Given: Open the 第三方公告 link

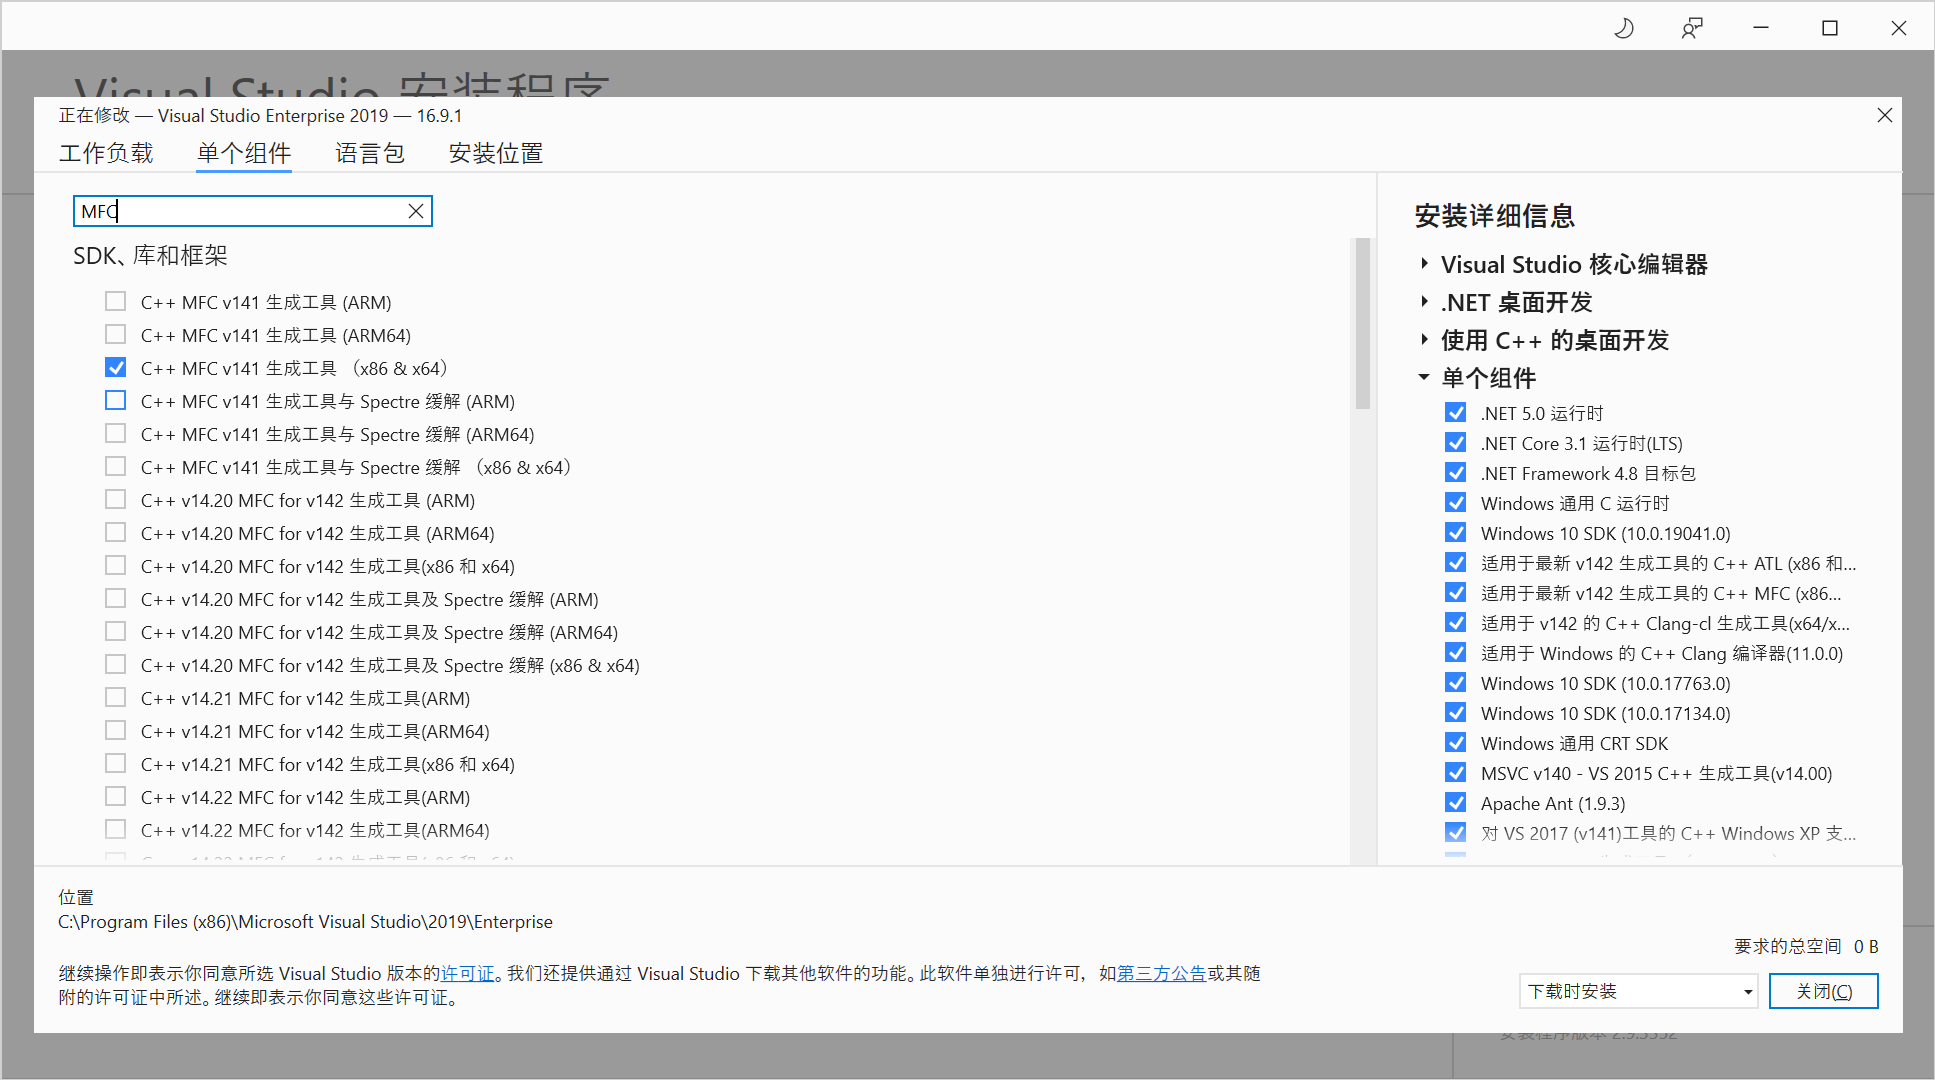Looking at the screenshot, I should tap(1161, 973).
